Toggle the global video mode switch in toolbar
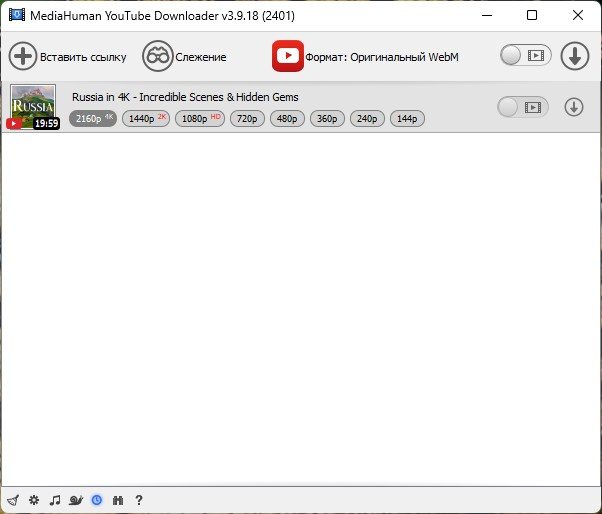 pos(525,56)
